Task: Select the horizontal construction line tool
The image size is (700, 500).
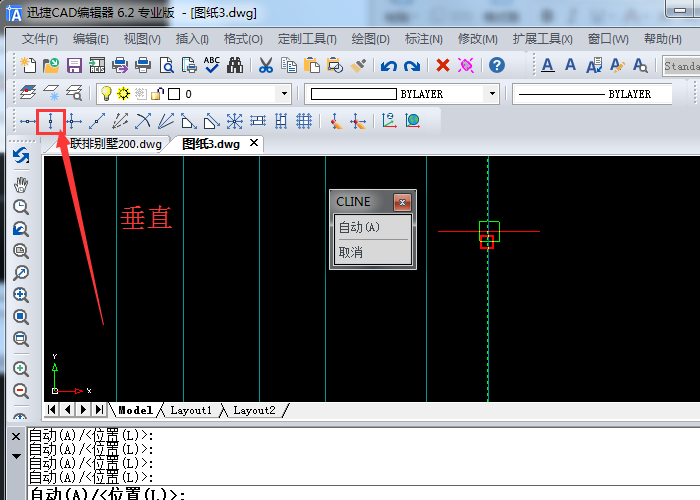Action: pos(28,121)
